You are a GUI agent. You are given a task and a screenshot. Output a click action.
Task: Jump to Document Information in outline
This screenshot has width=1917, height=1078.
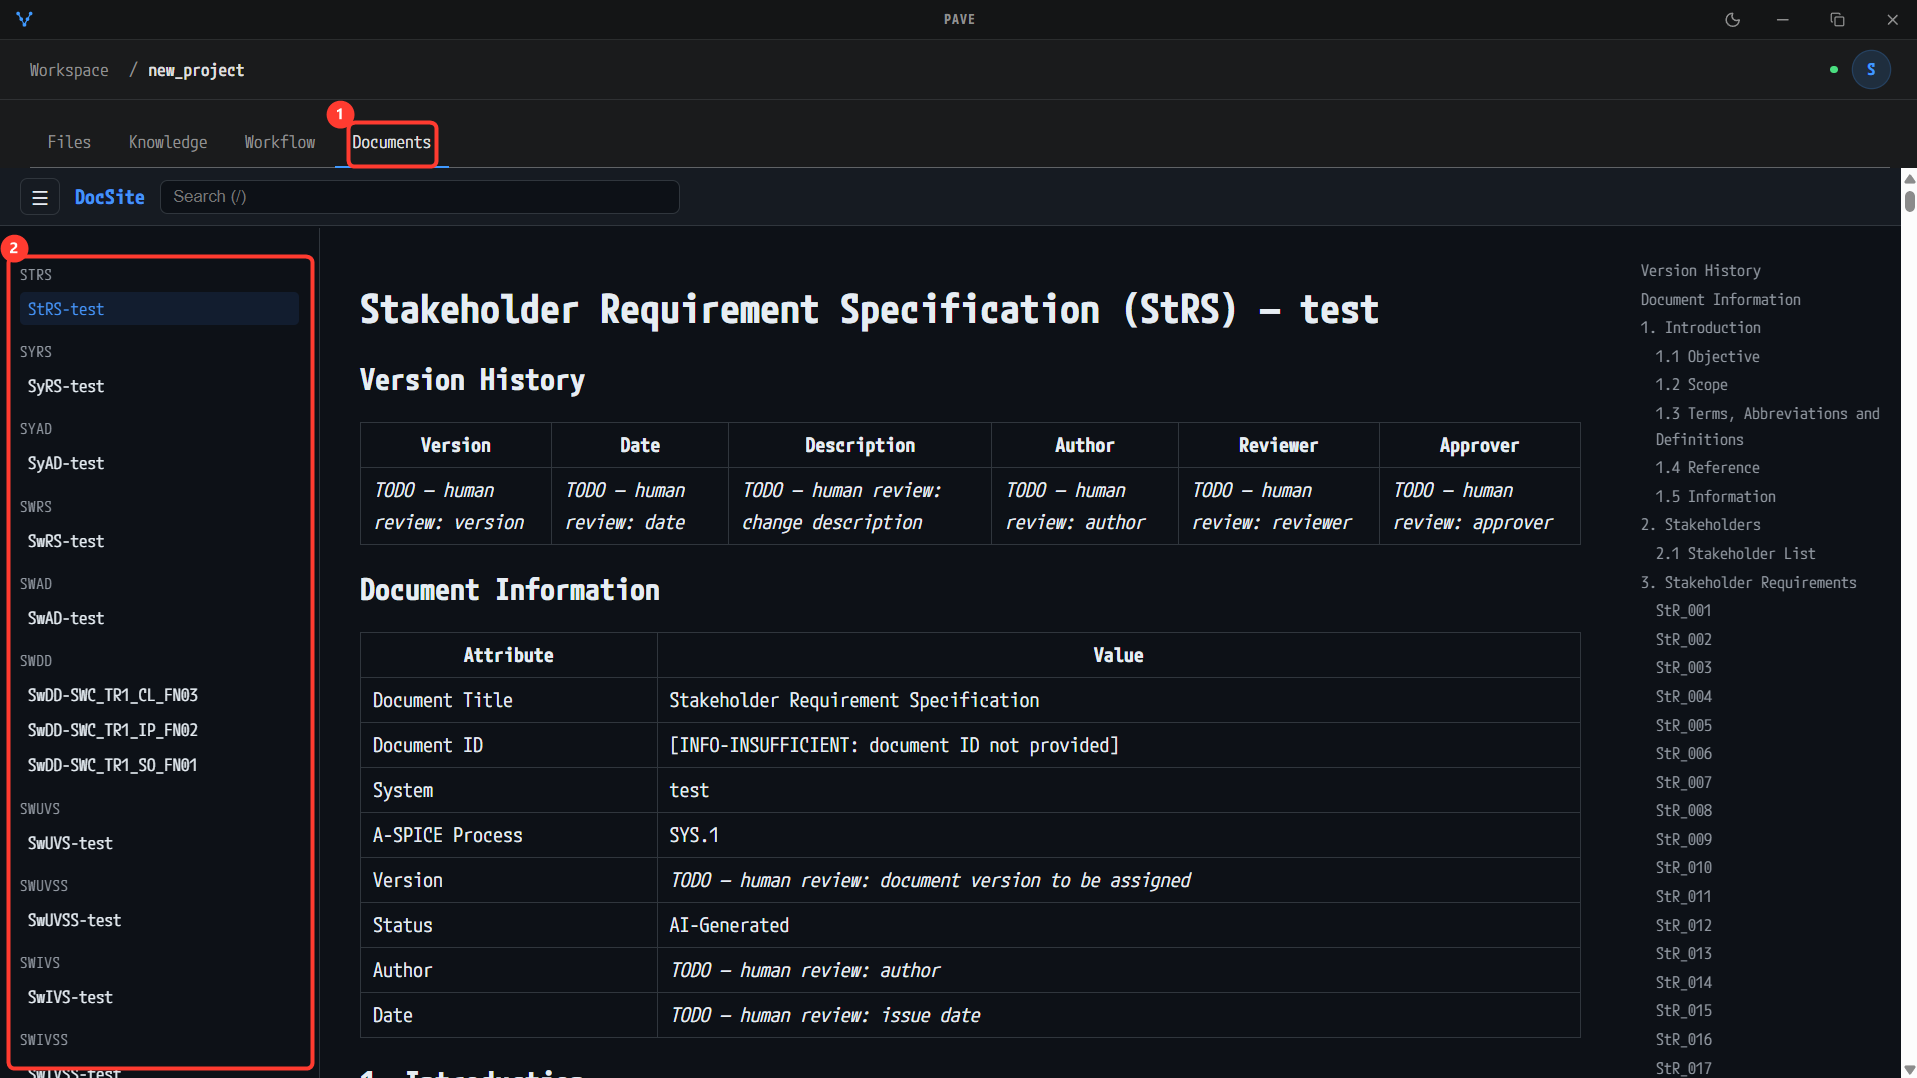click(1720, 300)
